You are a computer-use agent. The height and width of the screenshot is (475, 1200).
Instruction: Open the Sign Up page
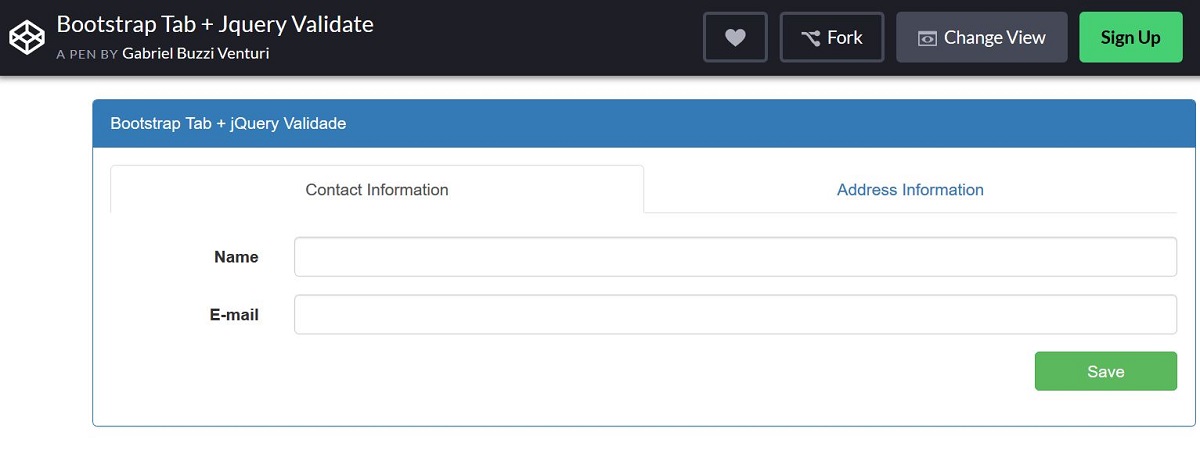click(x=1130, y=37)
